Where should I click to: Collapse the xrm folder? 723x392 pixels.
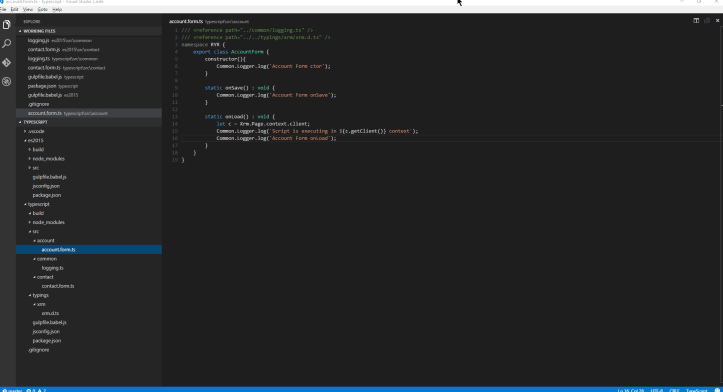[x=89, y=304]
